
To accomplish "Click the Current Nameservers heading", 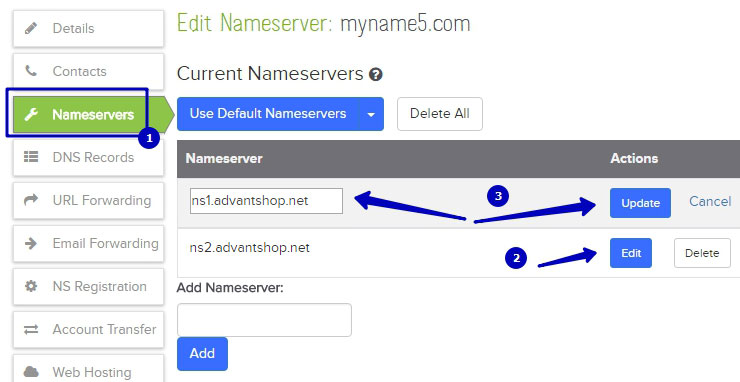I will 270,74.
